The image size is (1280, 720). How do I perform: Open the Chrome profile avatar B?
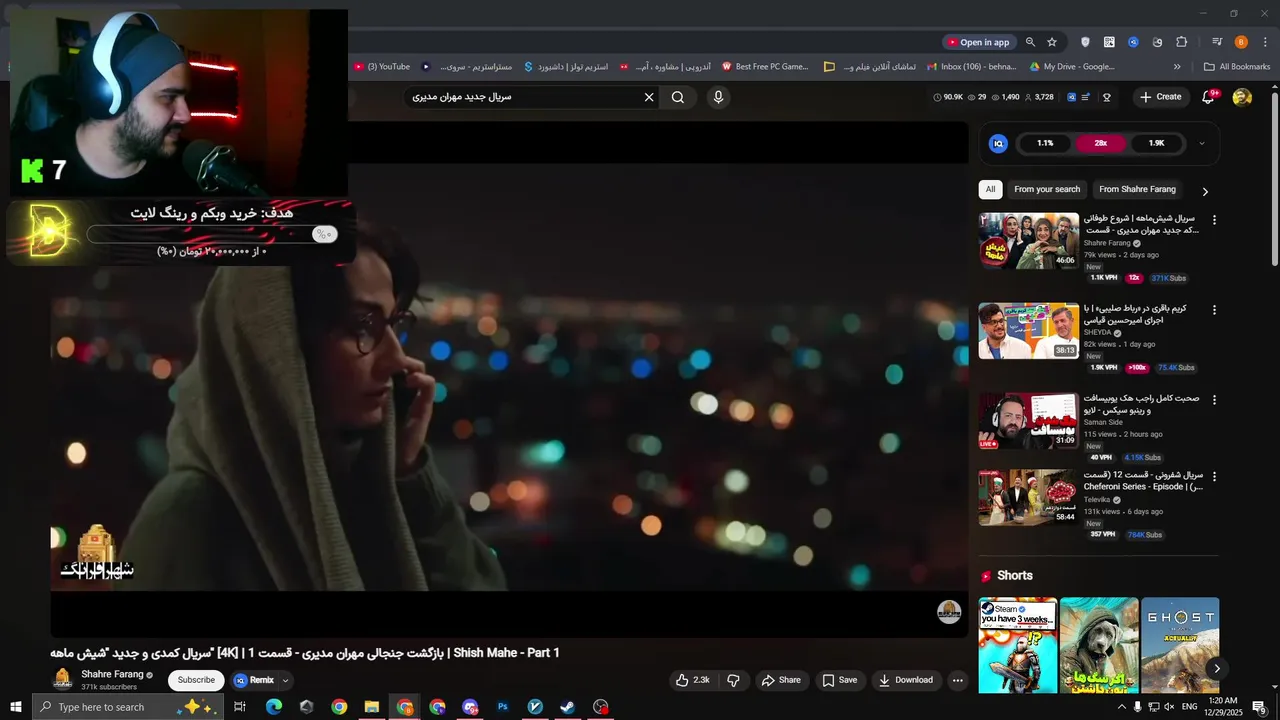(x=1241, y=42)
